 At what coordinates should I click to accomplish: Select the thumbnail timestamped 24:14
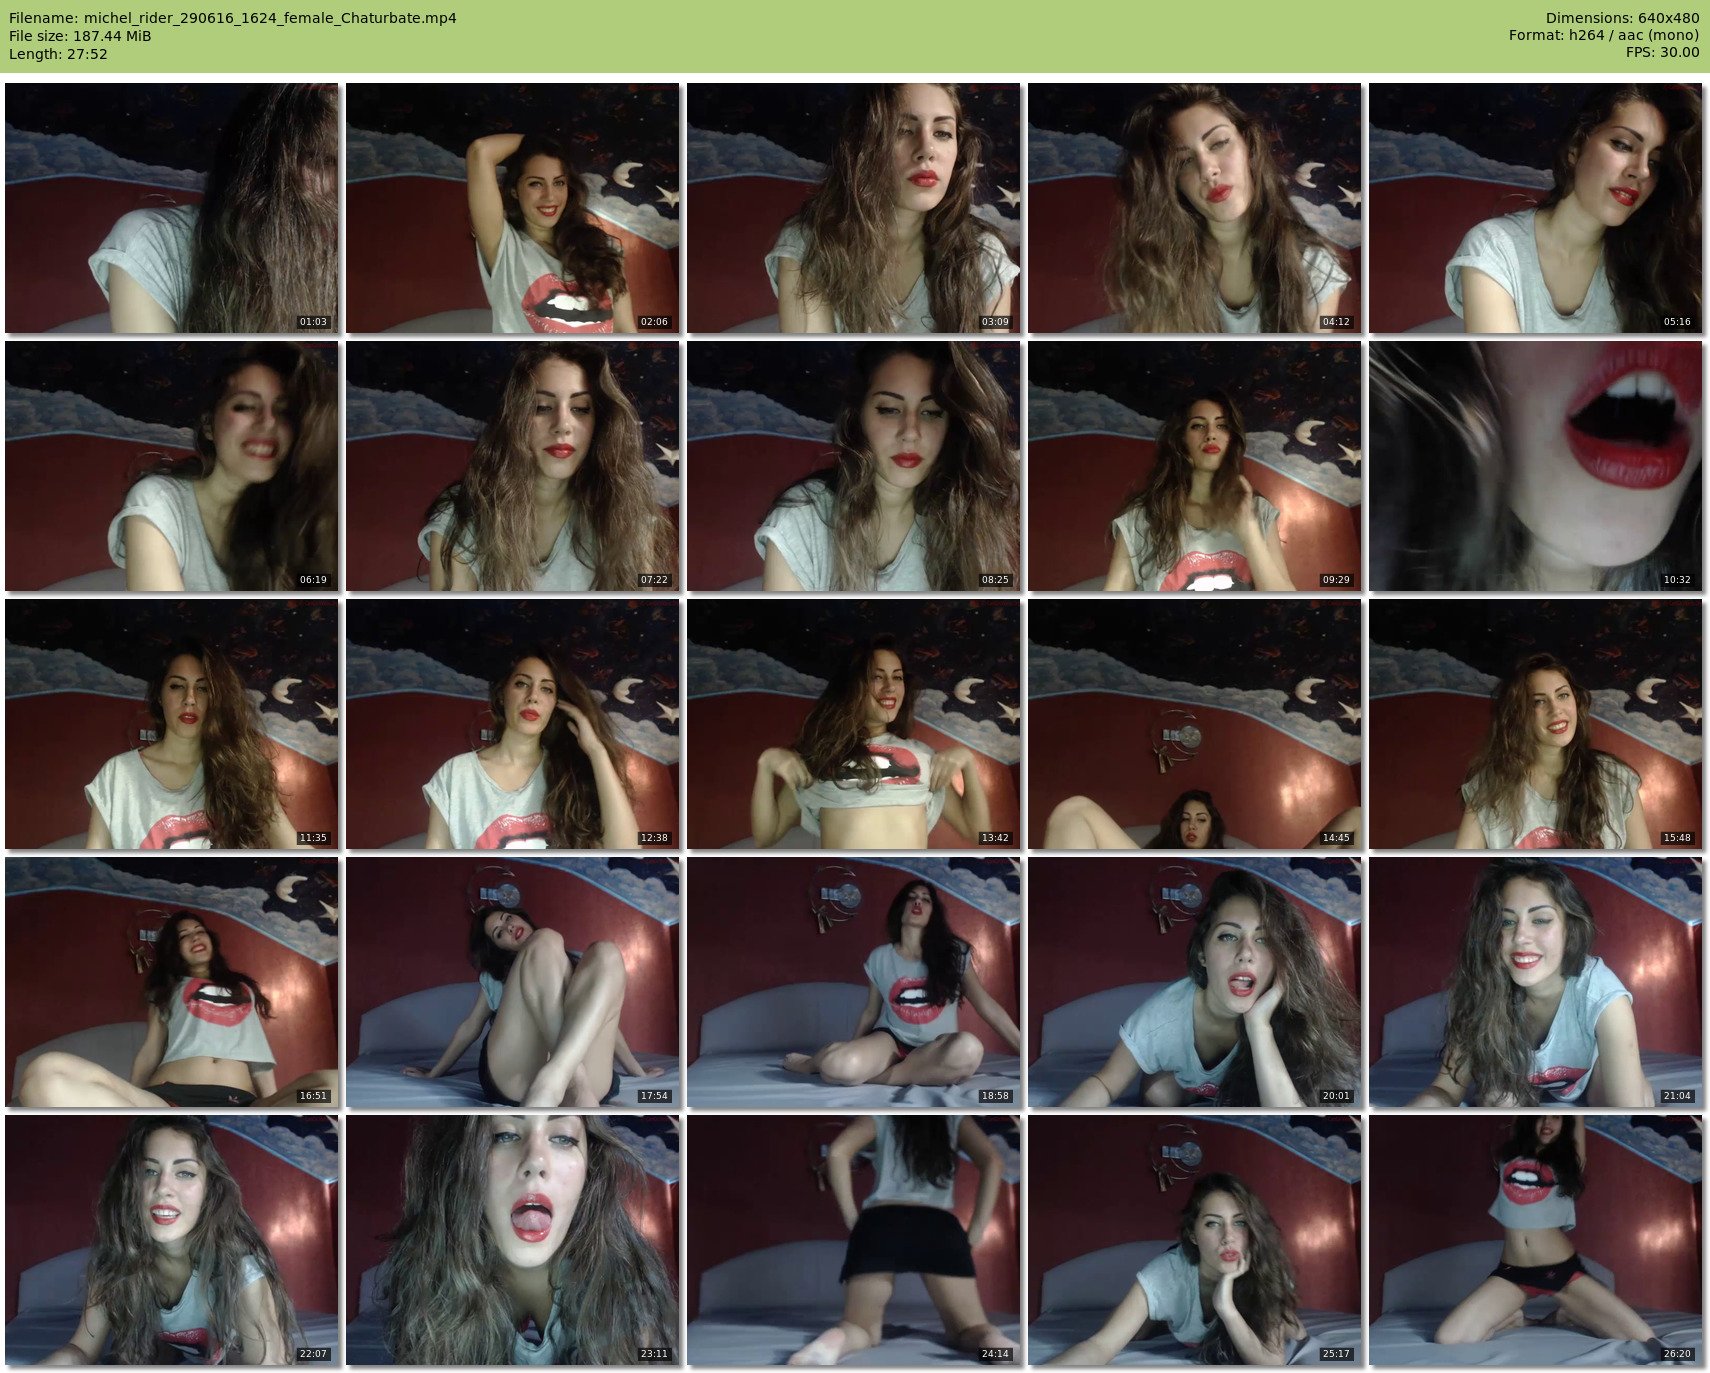coord(854,1240)
